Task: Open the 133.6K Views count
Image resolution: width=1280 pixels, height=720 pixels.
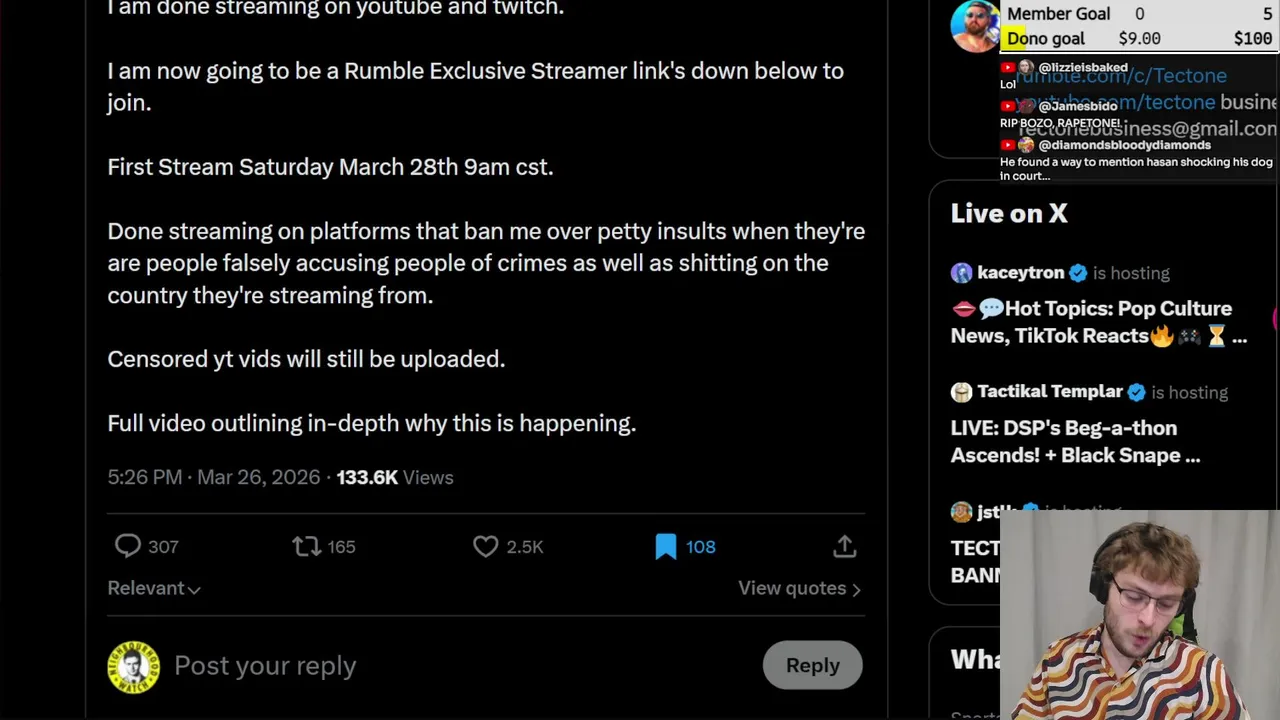Action: tap(394, 477)
